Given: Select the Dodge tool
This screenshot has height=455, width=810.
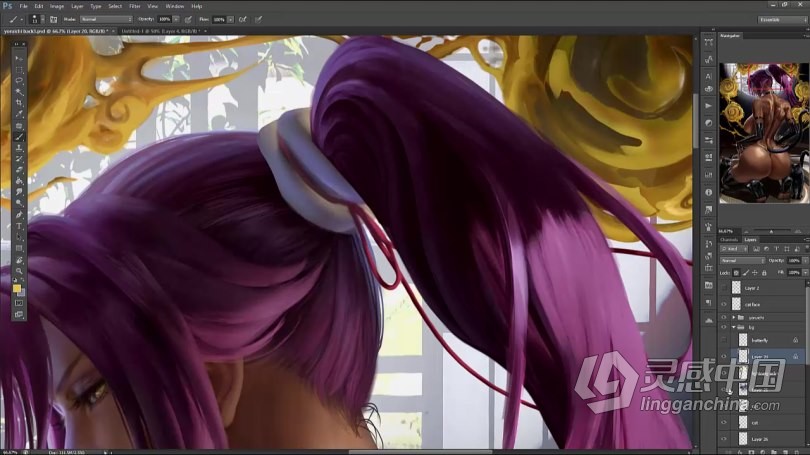Looking at the screenshot, I should click(x=19, y=203).
